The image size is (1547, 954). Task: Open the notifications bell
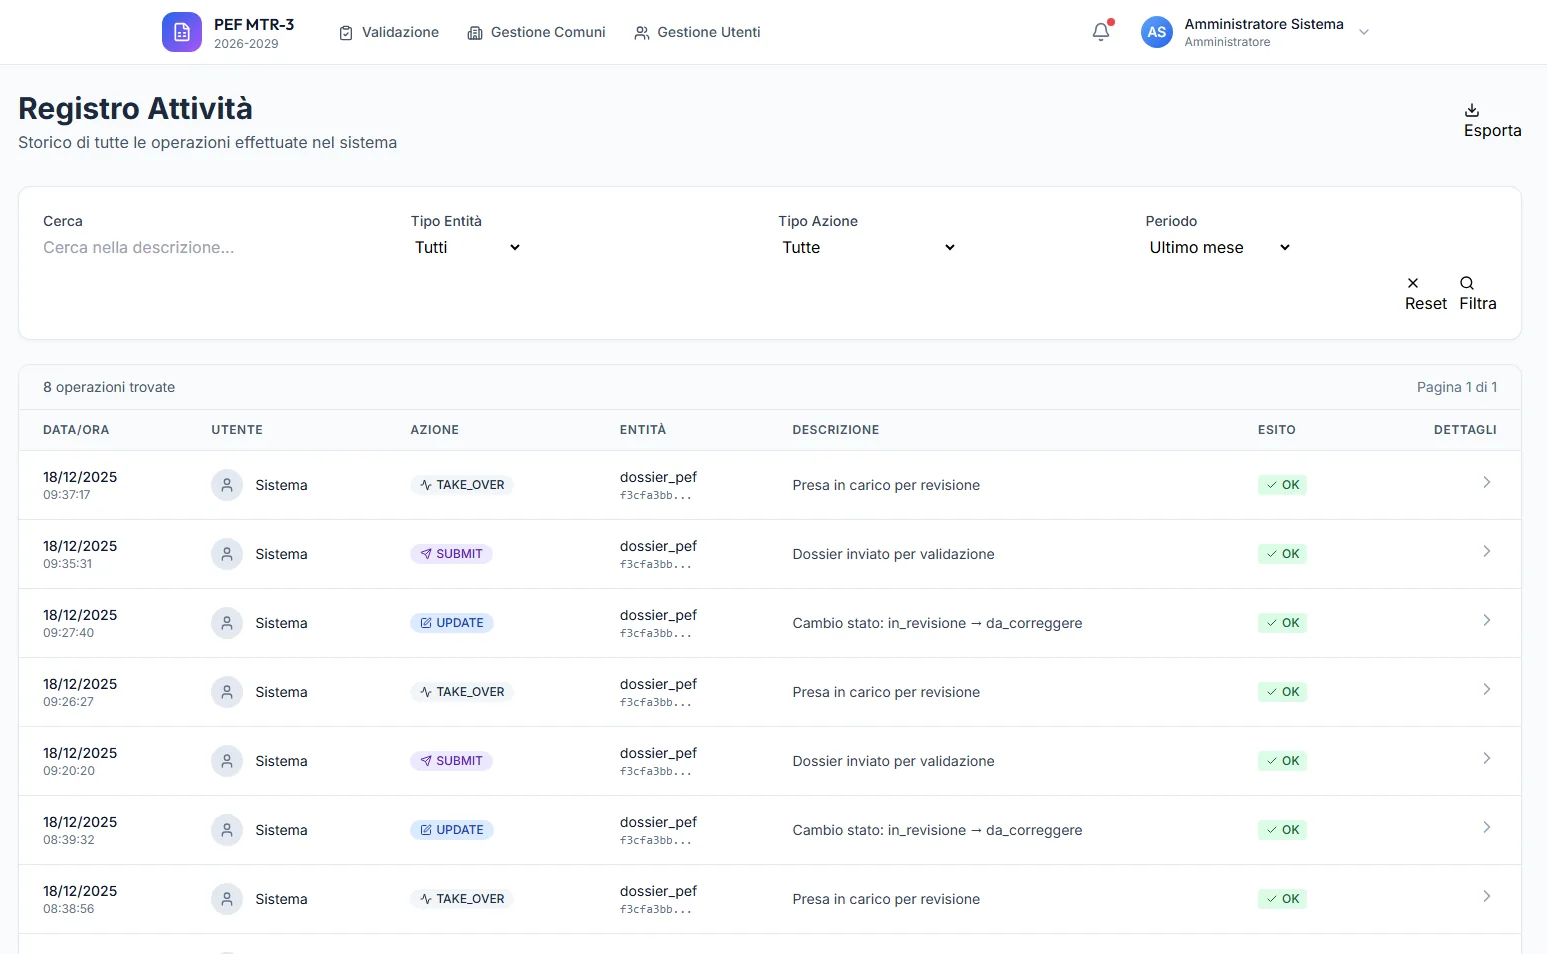click(x=1101, y=32)
